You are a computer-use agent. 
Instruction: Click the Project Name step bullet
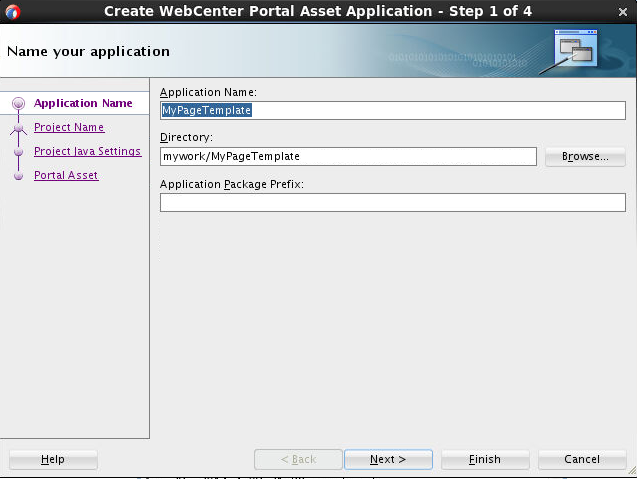click(18, 128)
